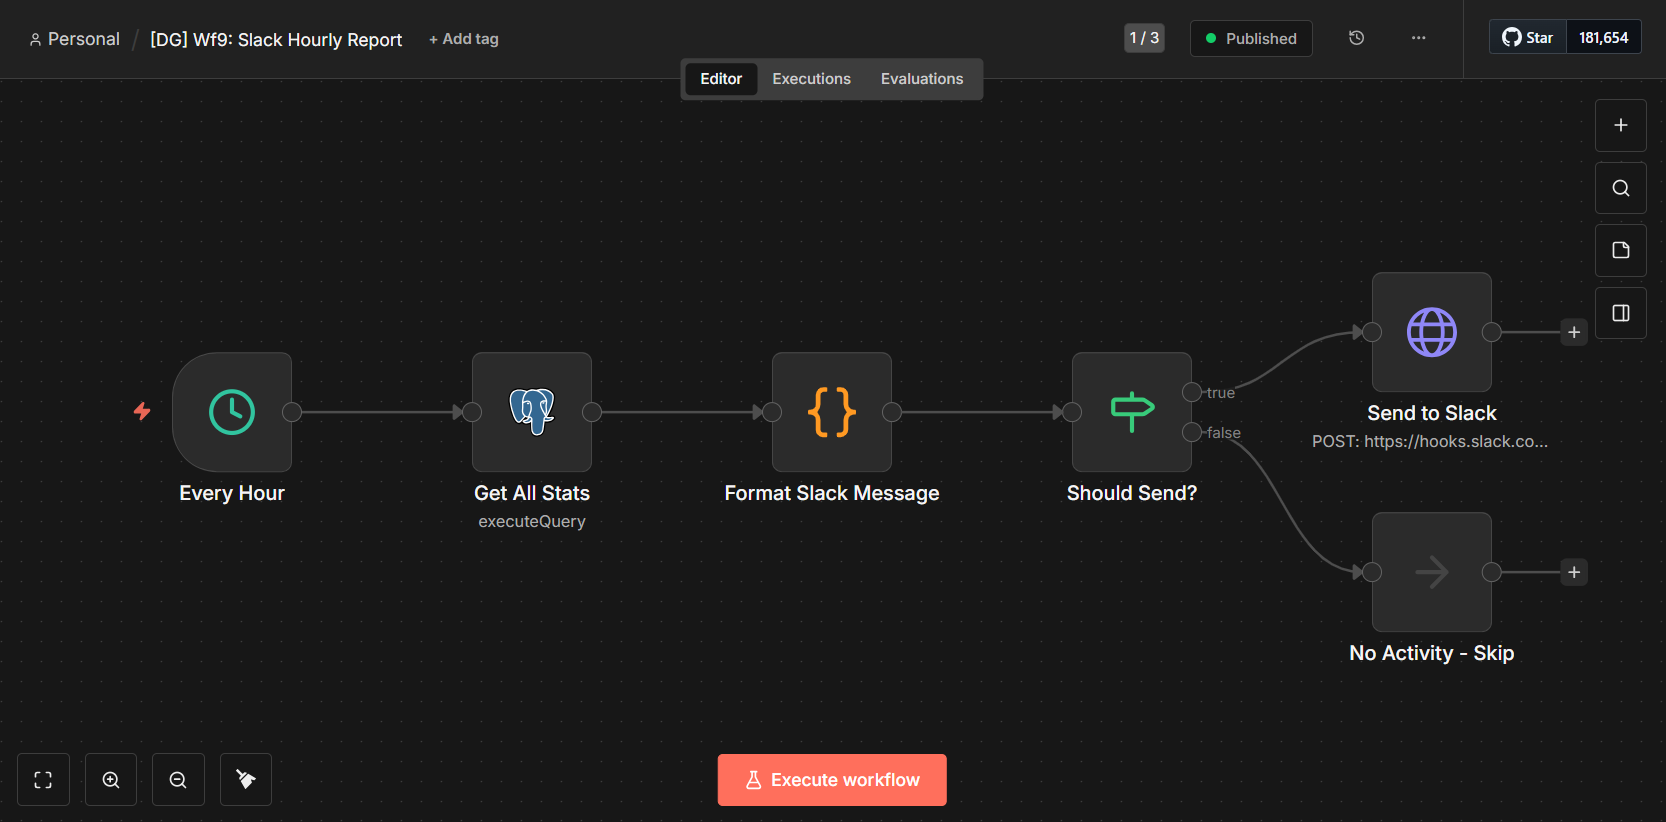1666x822 pixels.
Task: Fit workflow to view icon
Action: 43,780
